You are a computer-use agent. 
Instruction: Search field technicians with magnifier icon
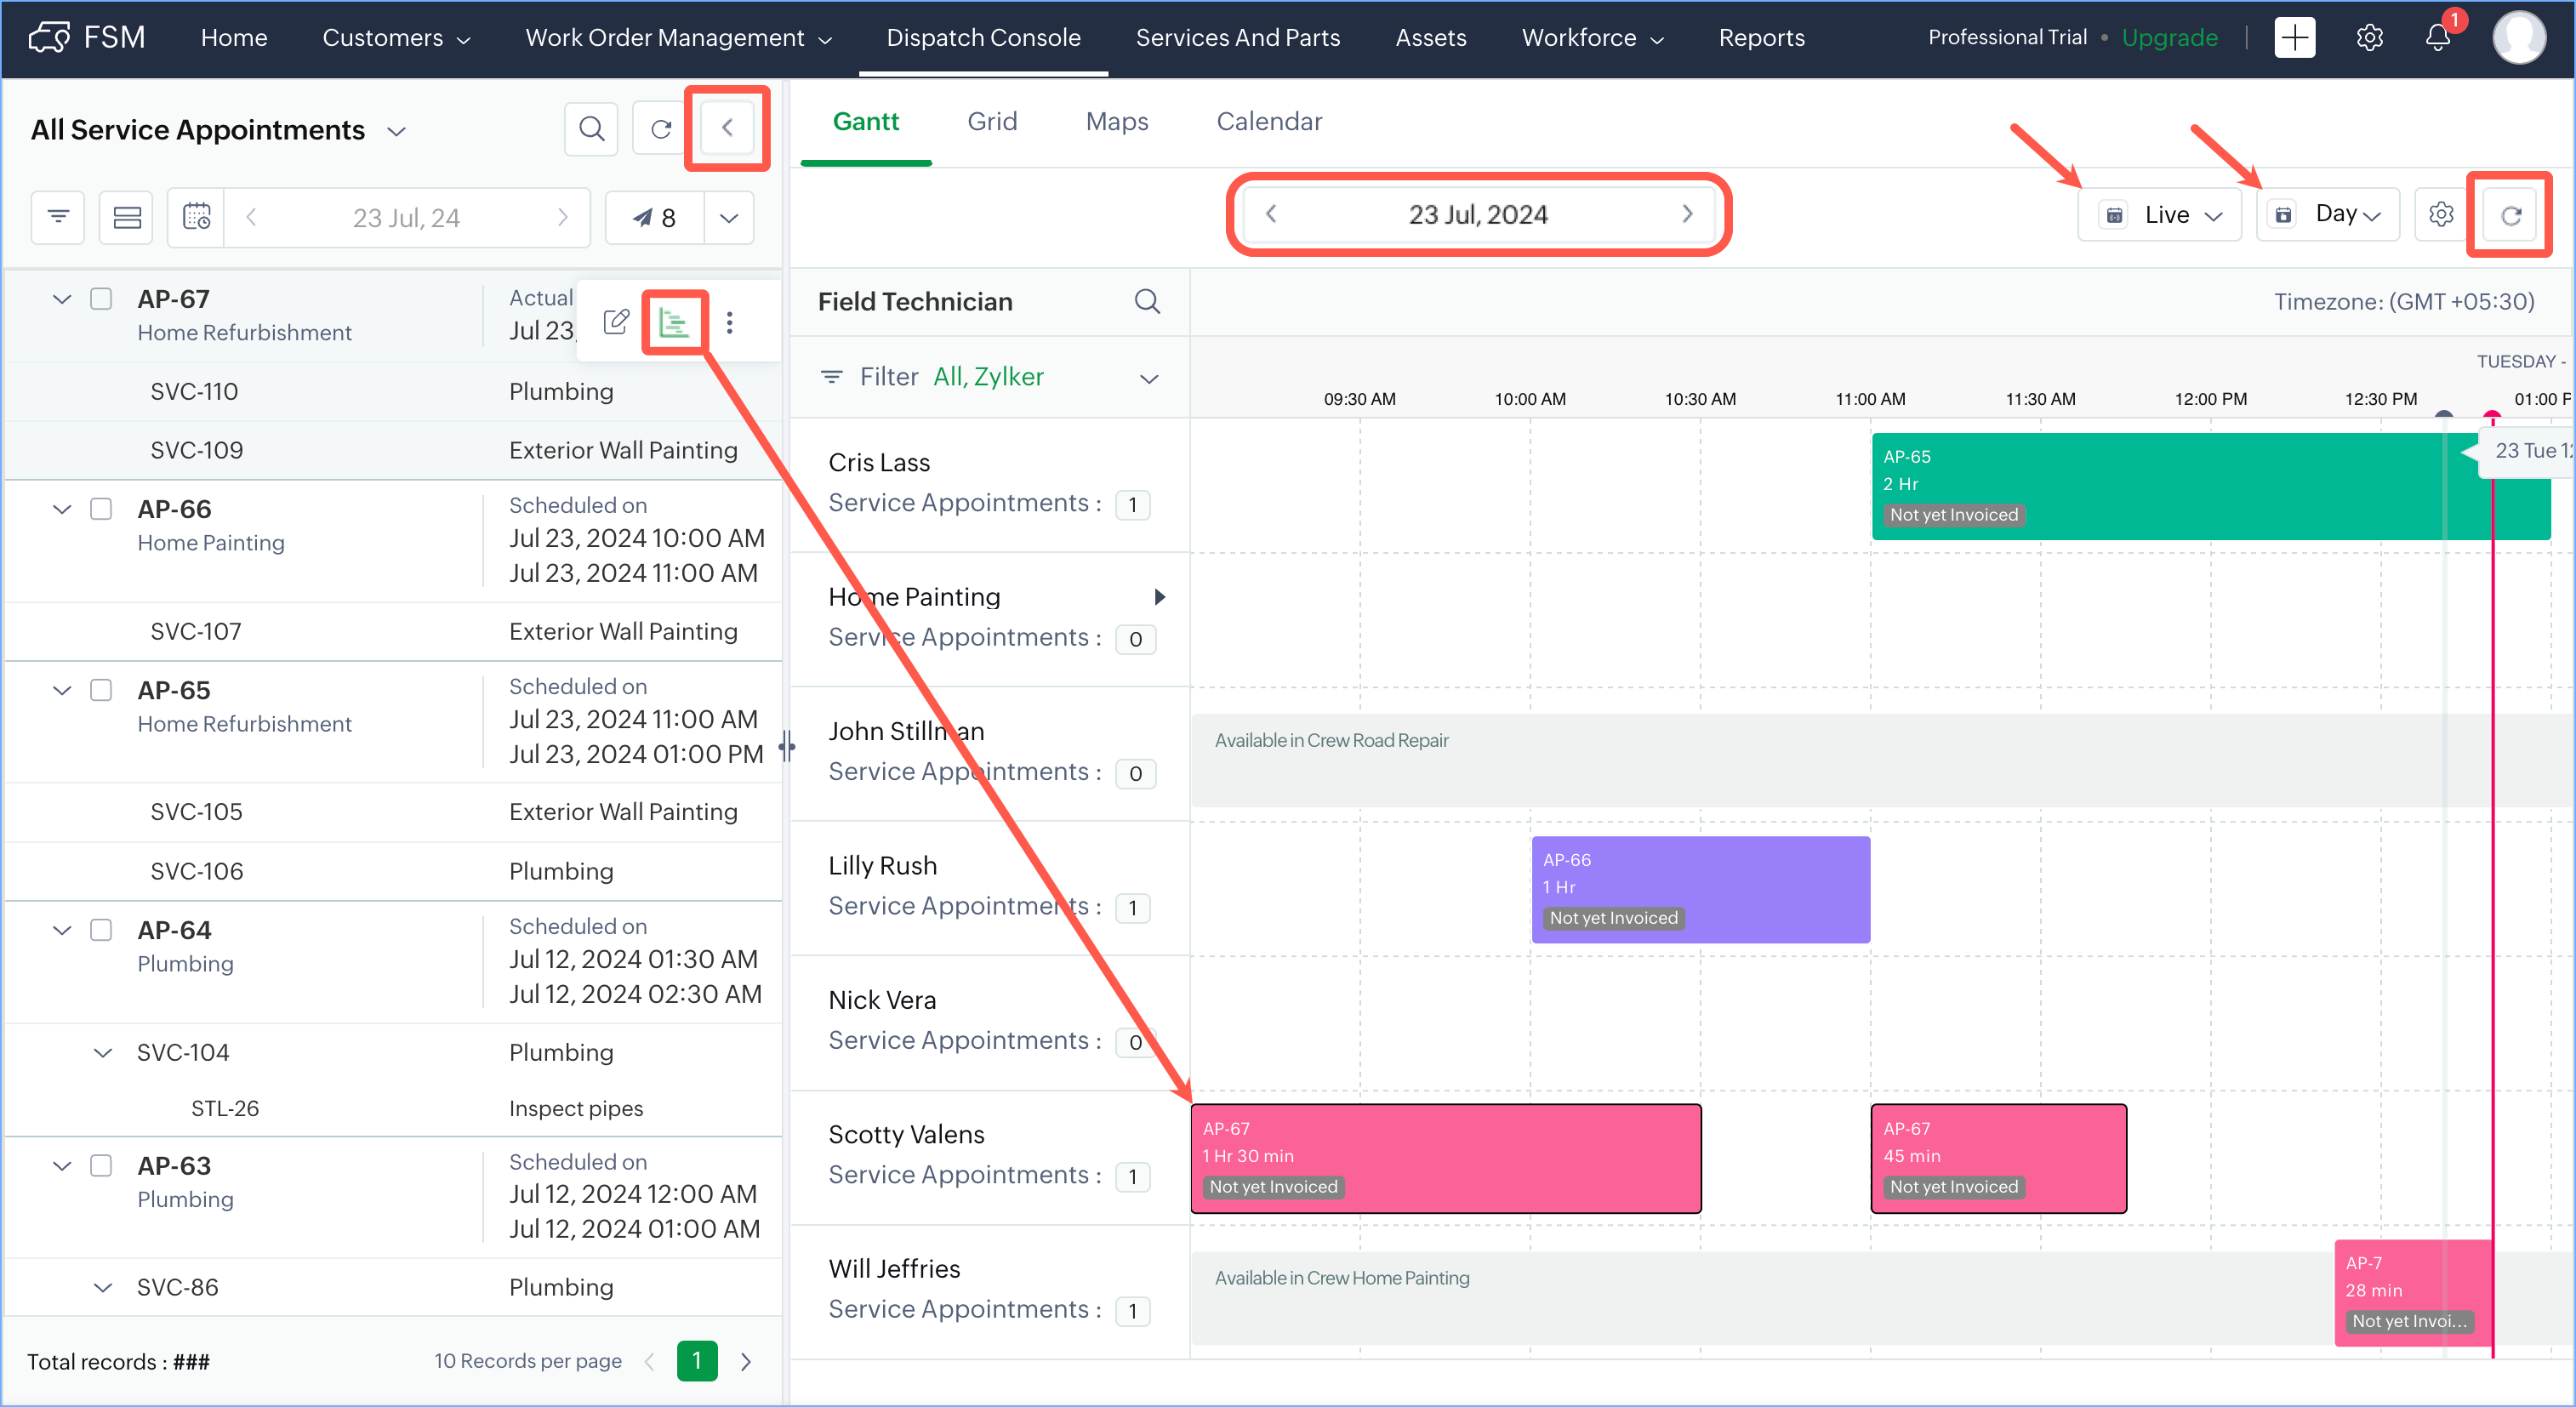[x=1147, y=301]
